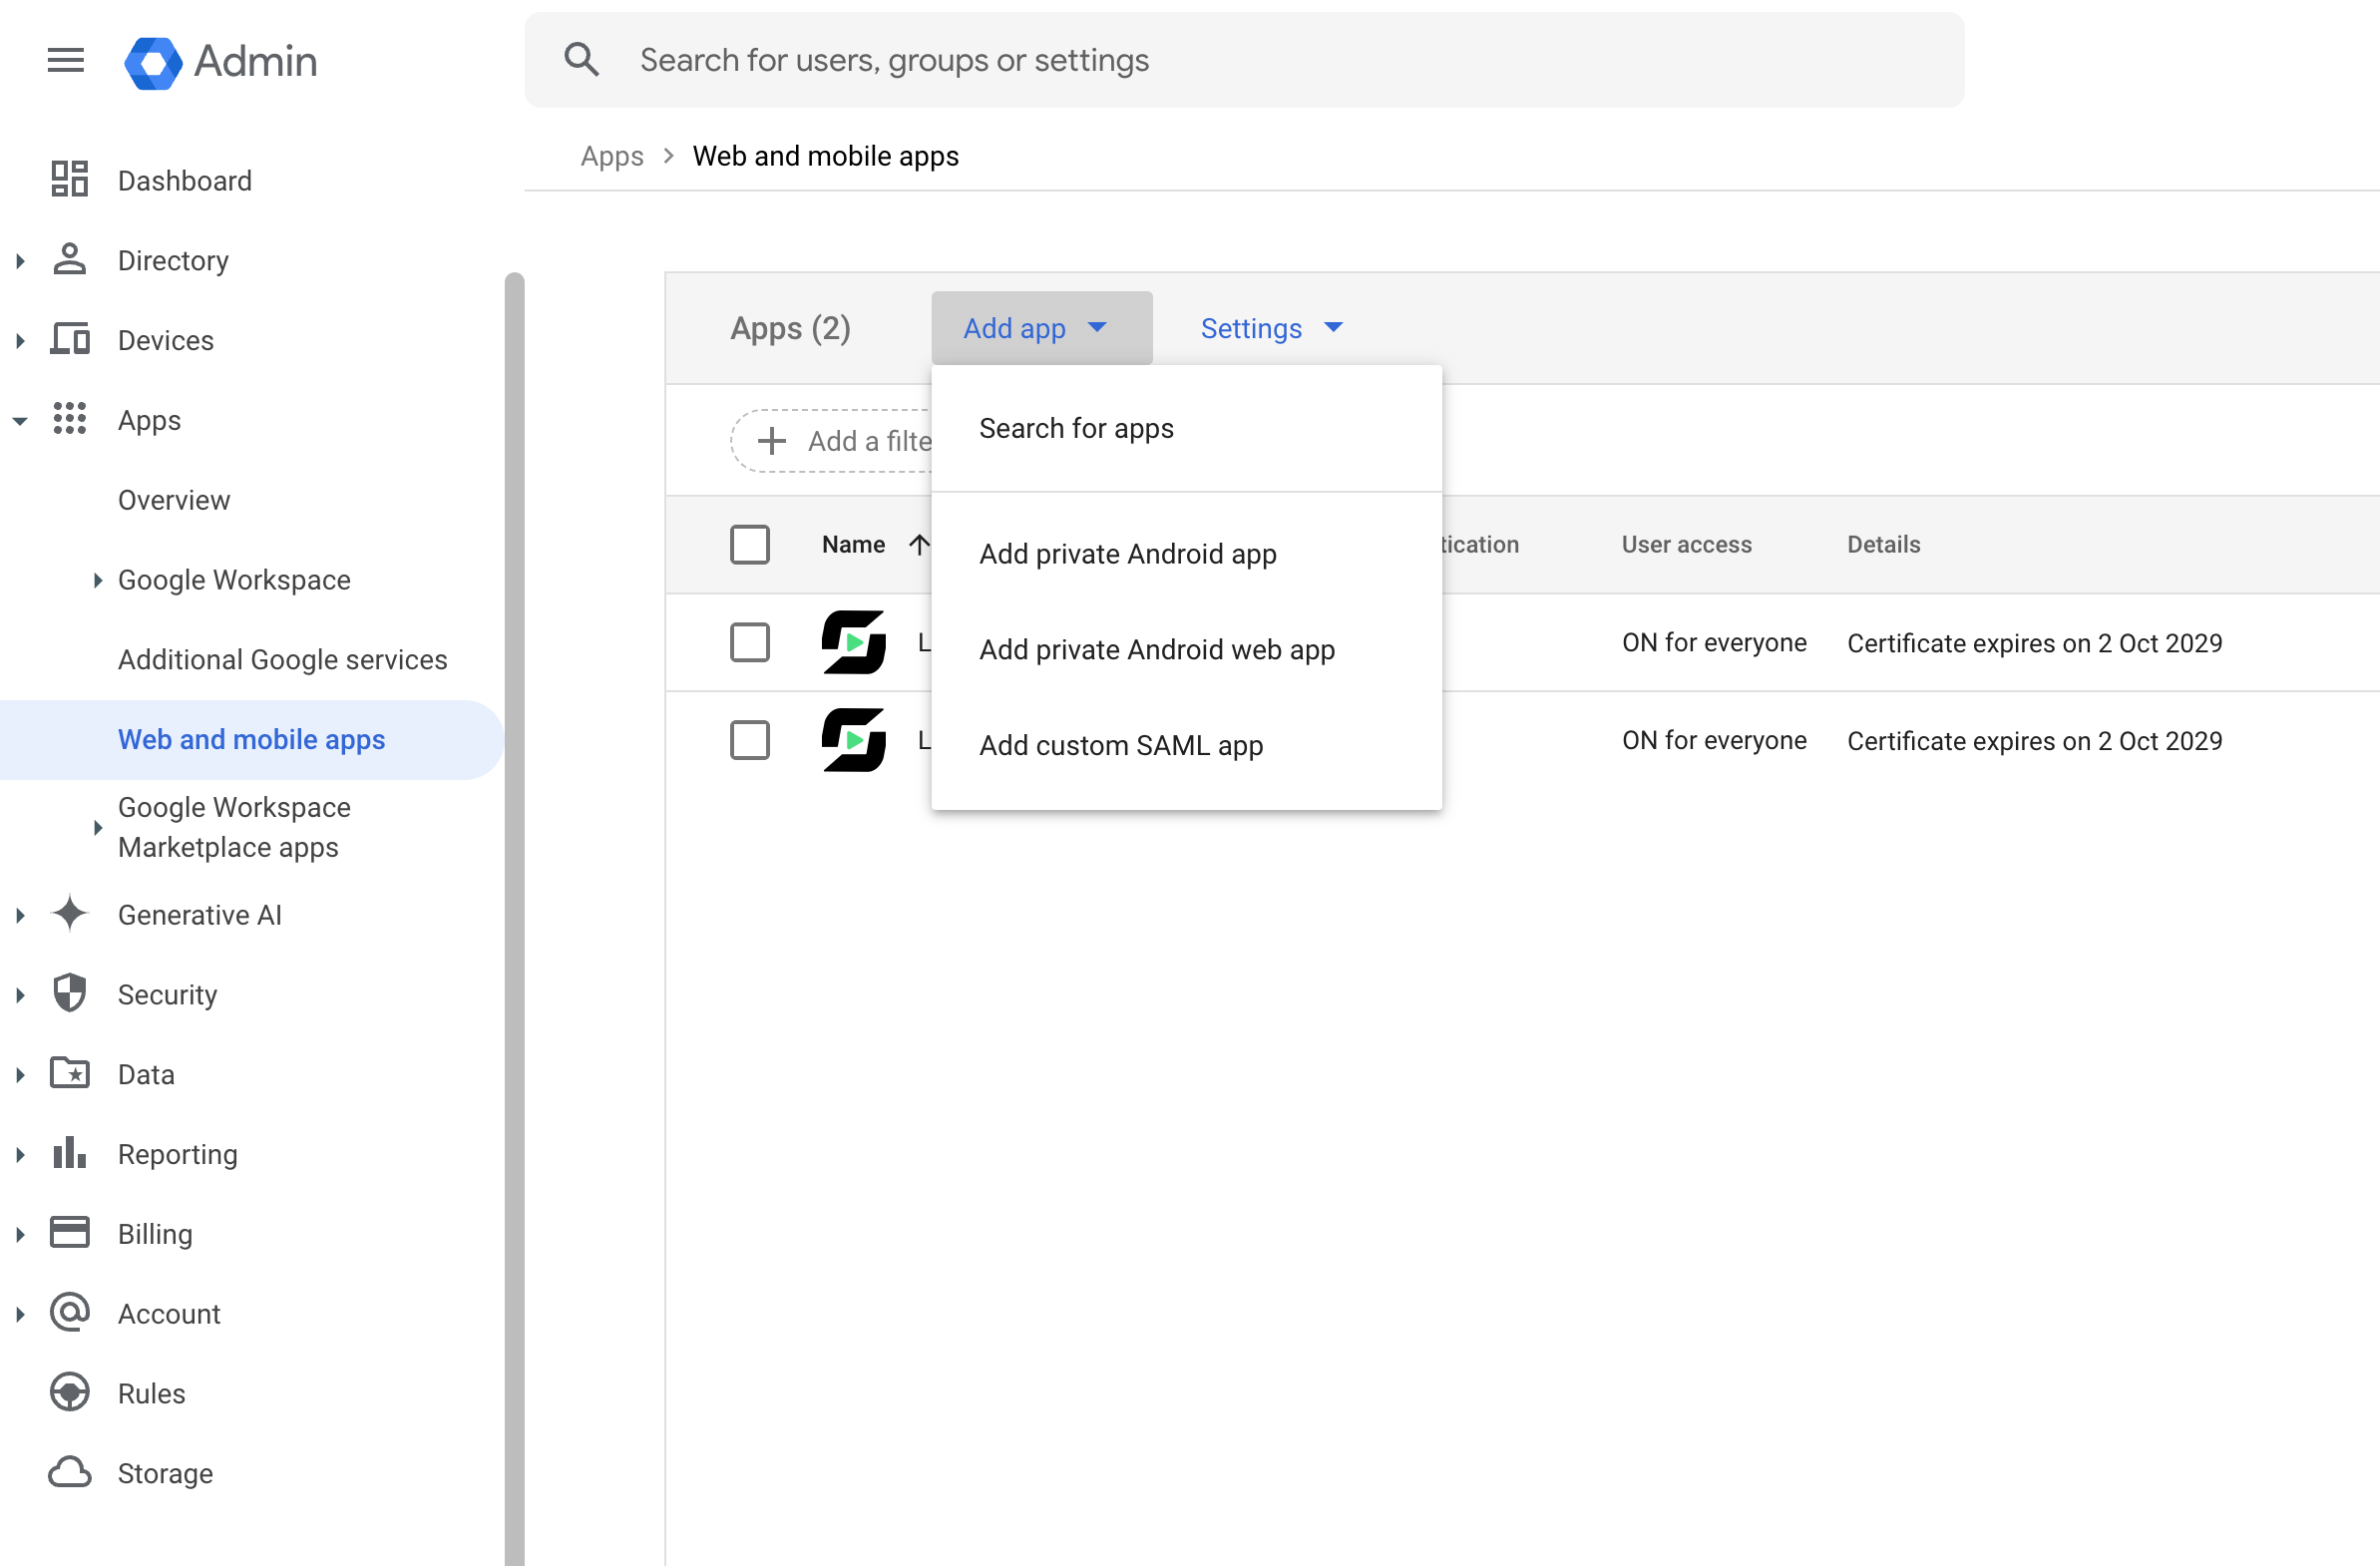Click the Account at-sign icon

(70, 1312)
